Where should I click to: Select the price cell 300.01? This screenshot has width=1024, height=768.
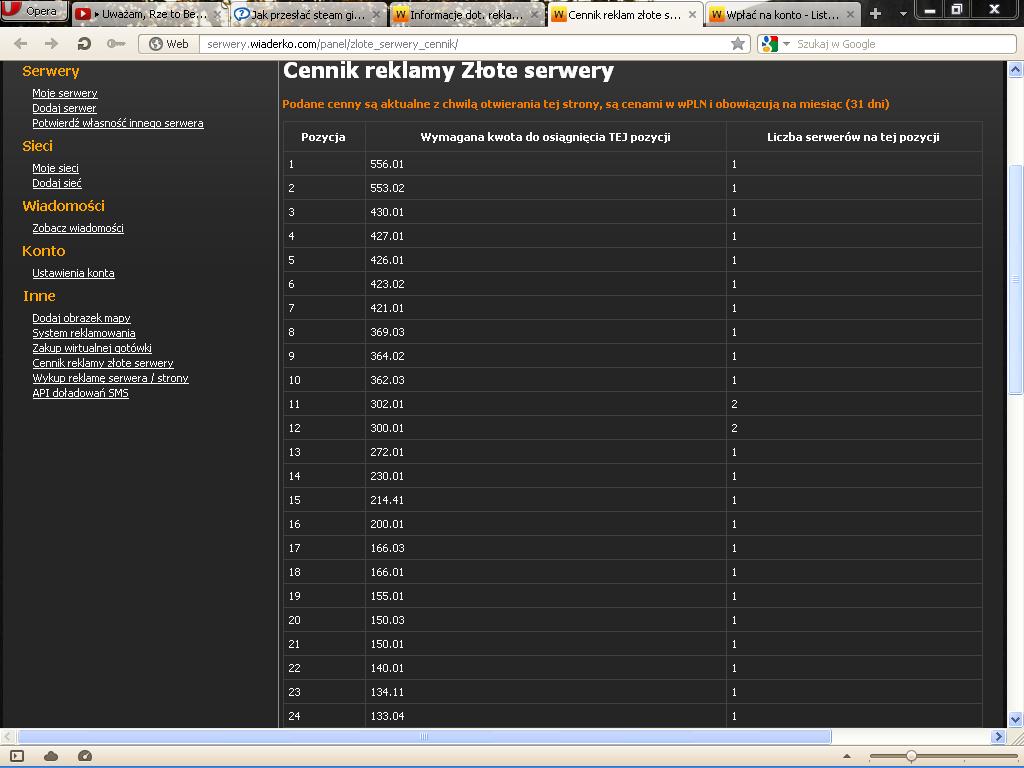point(545,428)
